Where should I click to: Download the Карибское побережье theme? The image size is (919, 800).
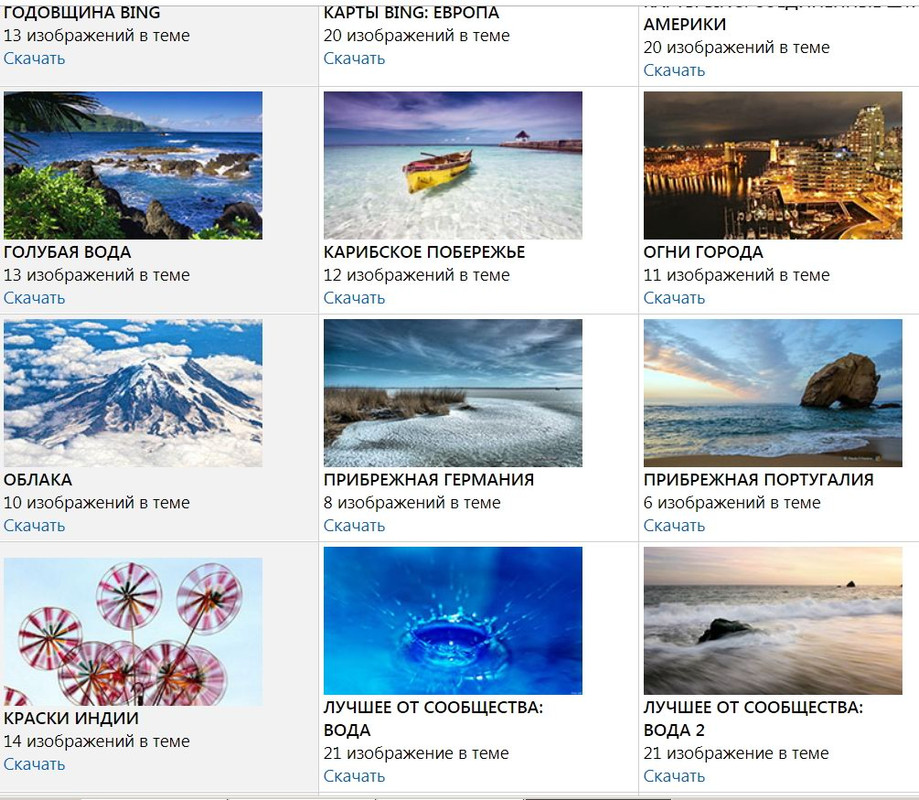point(354,298)
